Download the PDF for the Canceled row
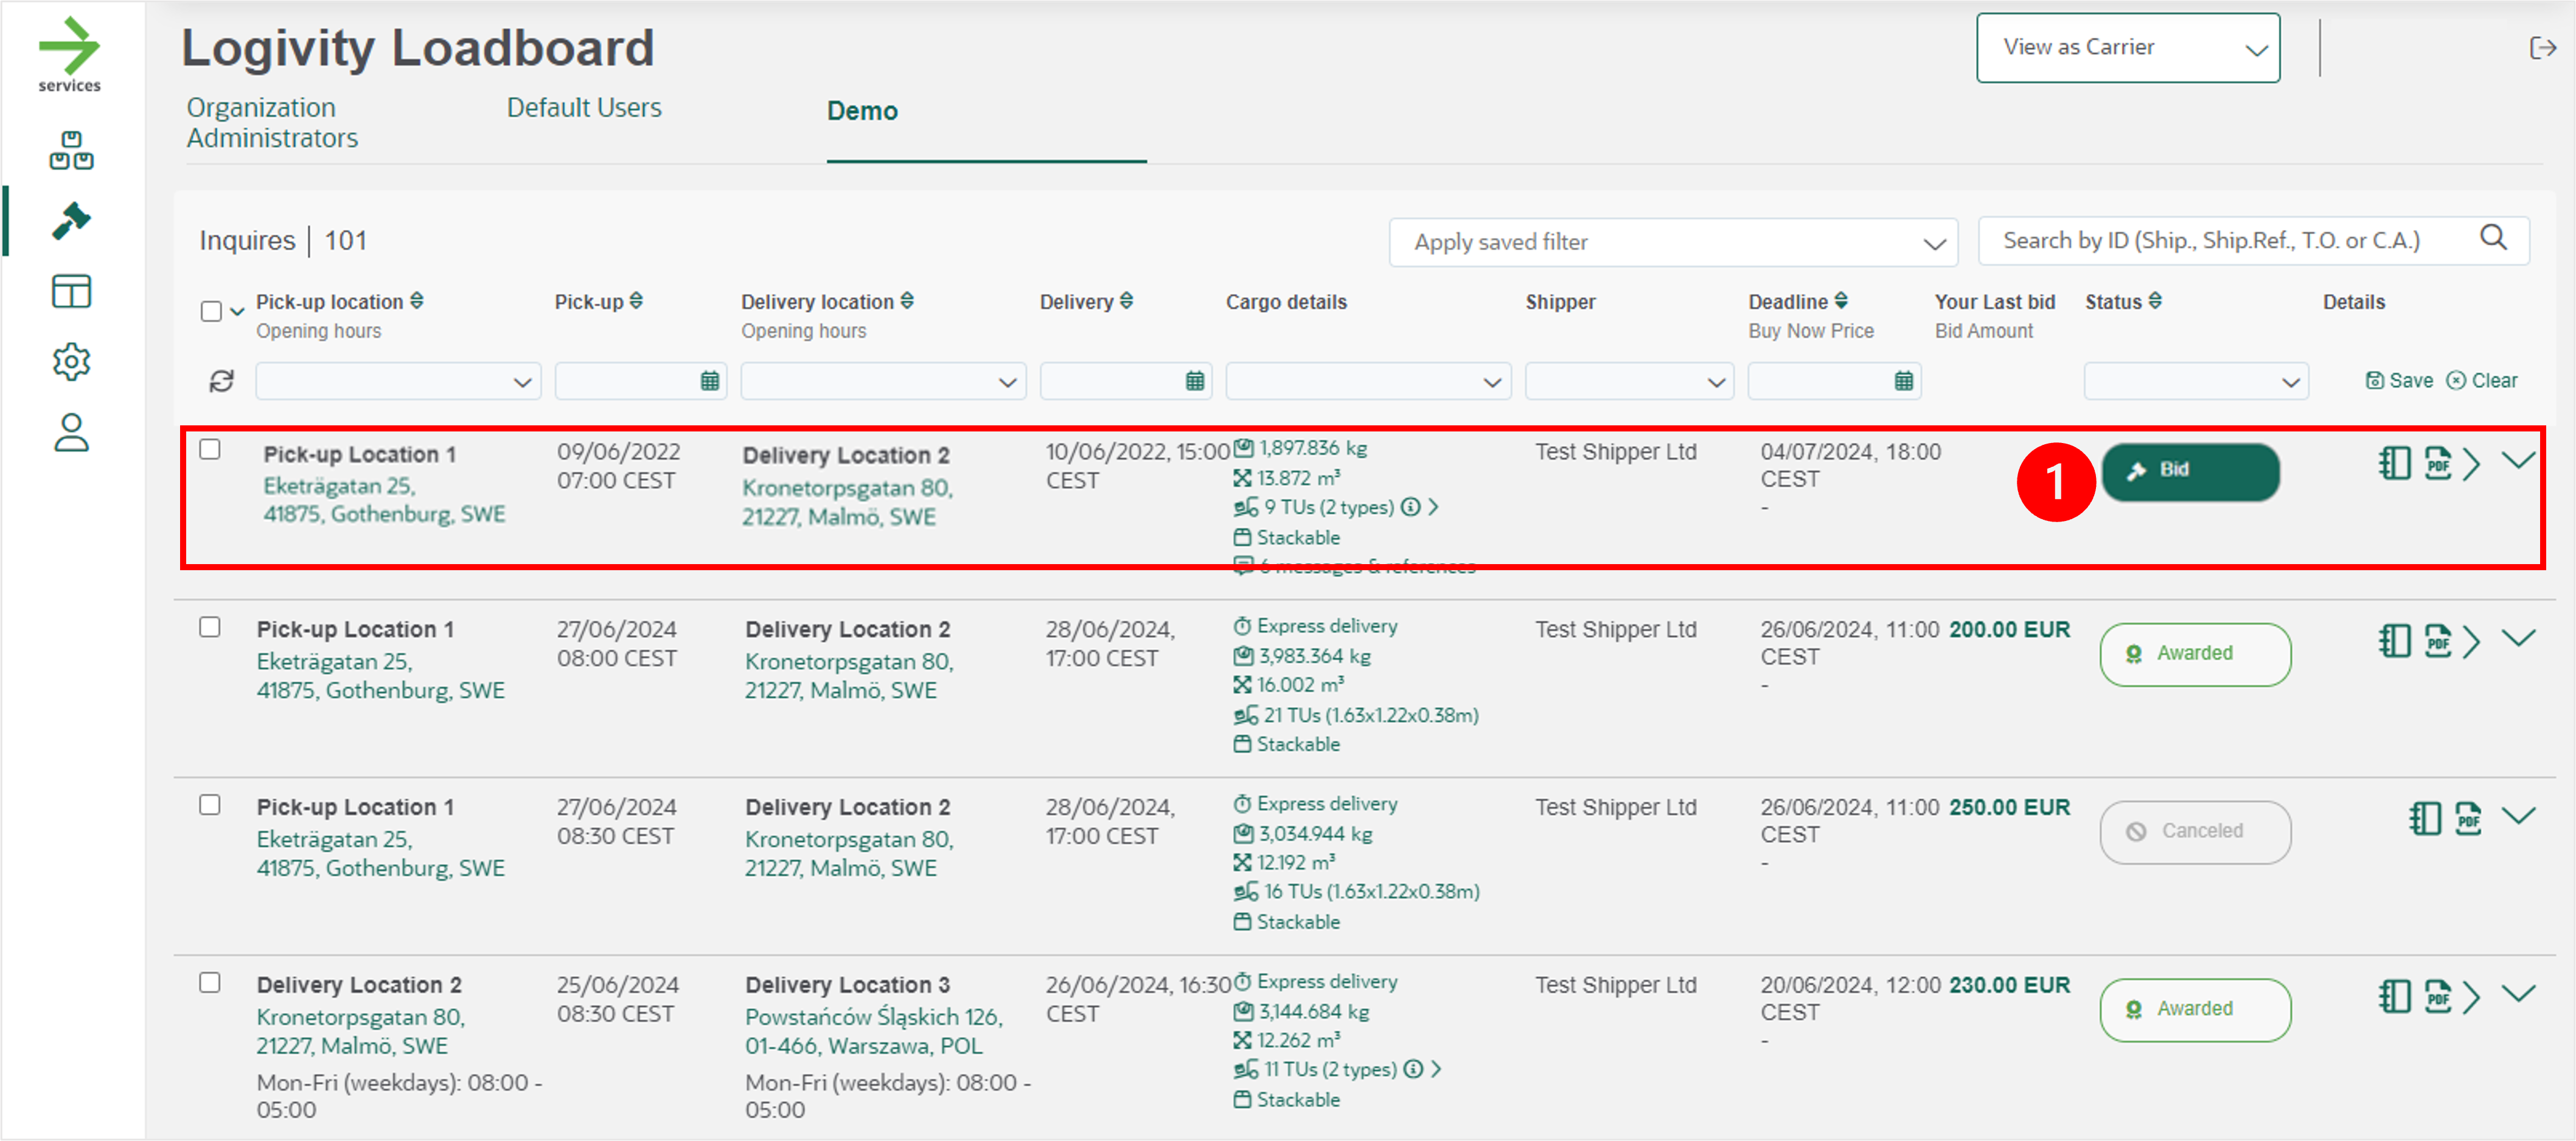Screen dimensions: 2576x1141 pyautogui.click(x=2468, y=819)
